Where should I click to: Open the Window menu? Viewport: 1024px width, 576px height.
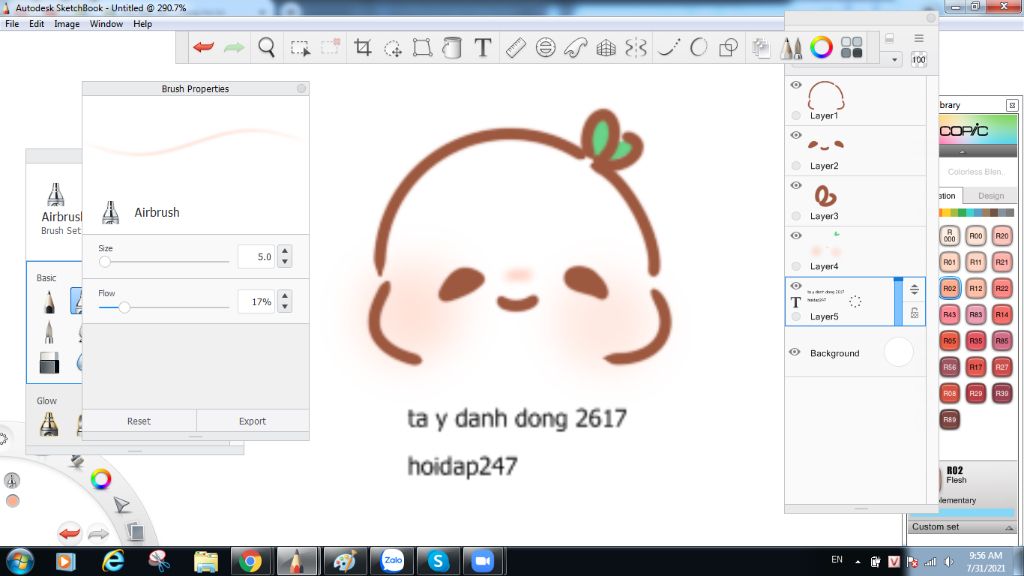point(106,24)
